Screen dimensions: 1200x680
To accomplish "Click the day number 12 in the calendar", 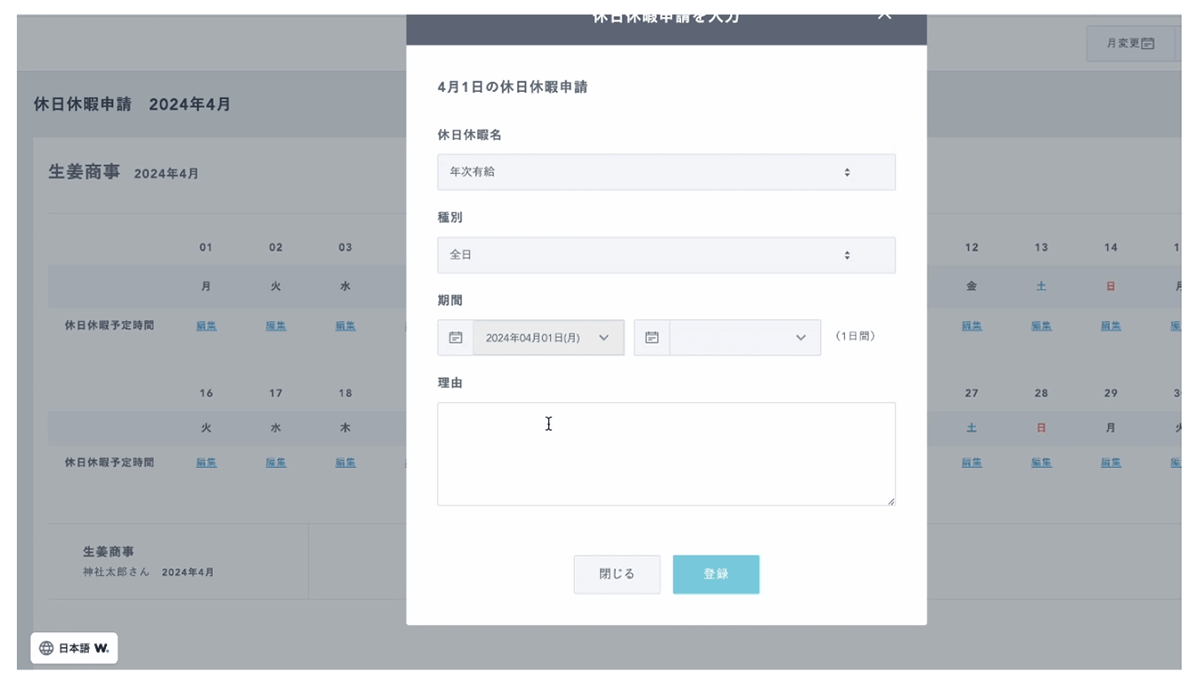I will click(x=972, y=248).
